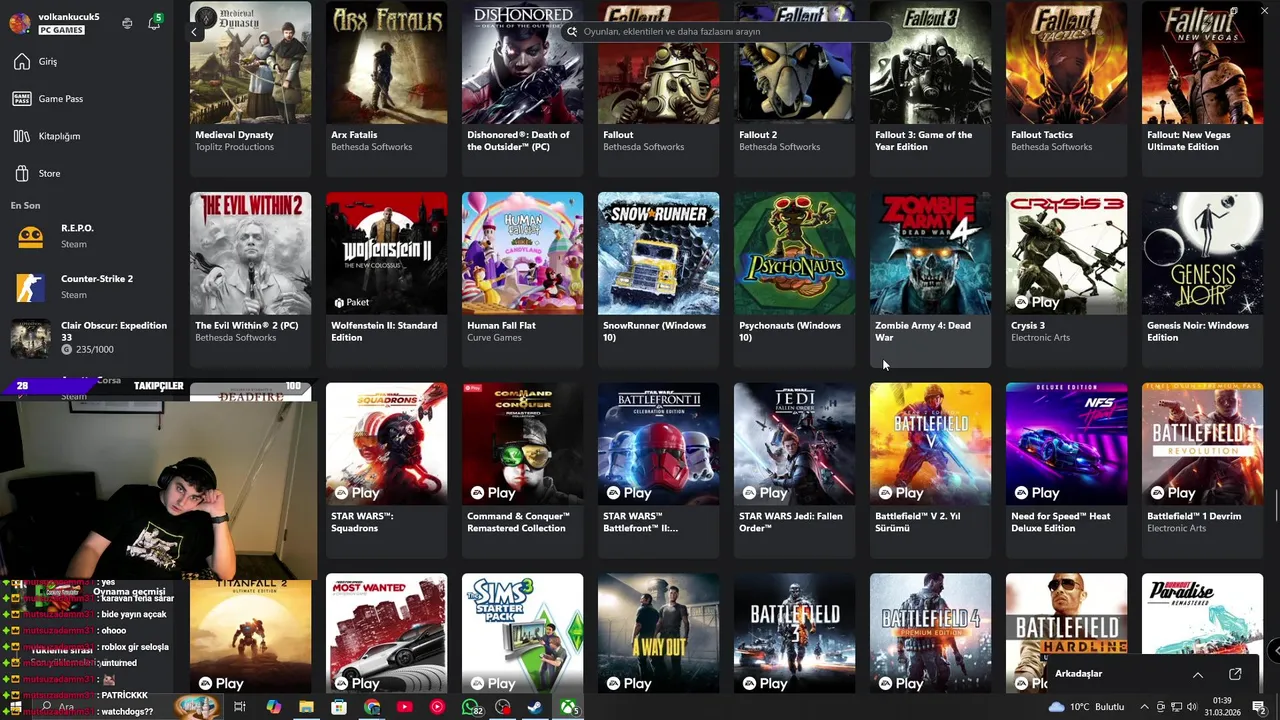This screenshot has height=720, width=1280.
Task: Show hidden system tray icons
Action: tap(1145, 707)
